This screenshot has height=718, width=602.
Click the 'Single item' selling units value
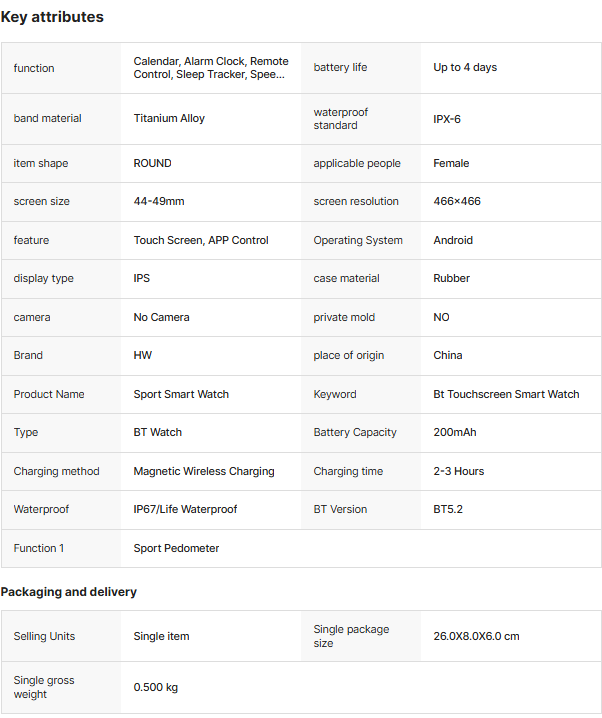(161, 636)
